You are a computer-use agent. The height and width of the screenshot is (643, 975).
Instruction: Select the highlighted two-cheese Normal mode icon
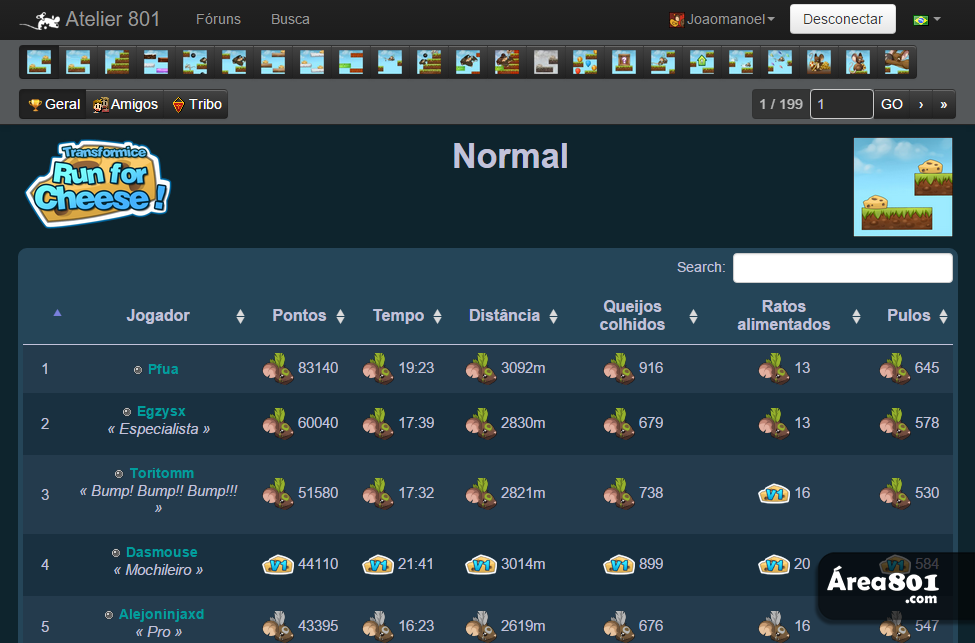click(39, 62)
